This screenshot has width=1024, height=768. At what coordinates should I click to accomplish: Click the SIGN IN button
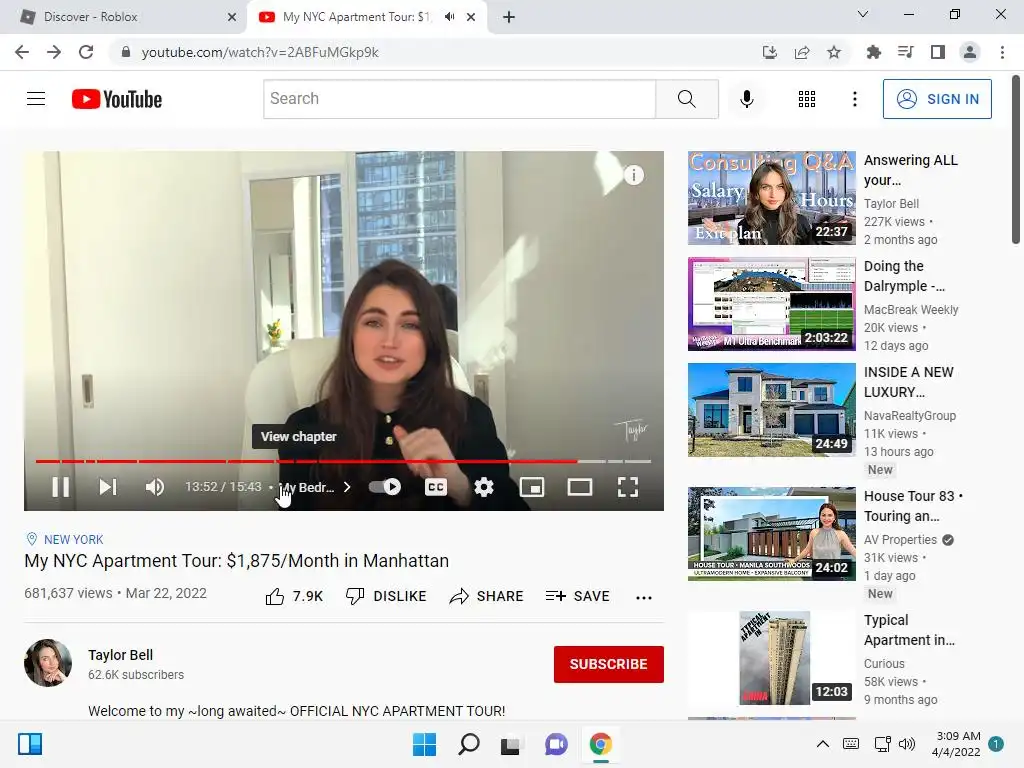tap(937, 99)
